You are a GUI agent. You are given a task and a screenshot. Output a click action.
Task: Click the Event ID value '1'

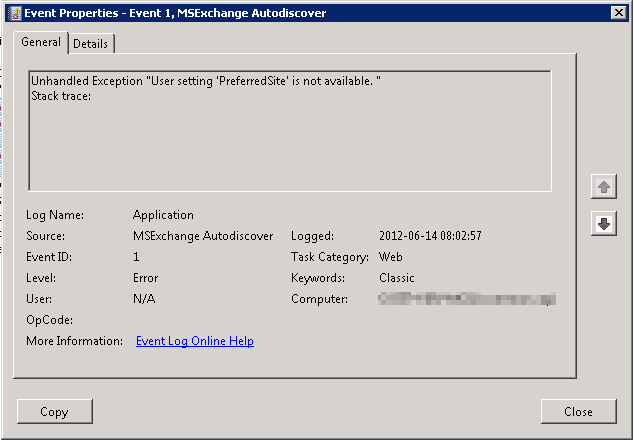tap(136, 257)
